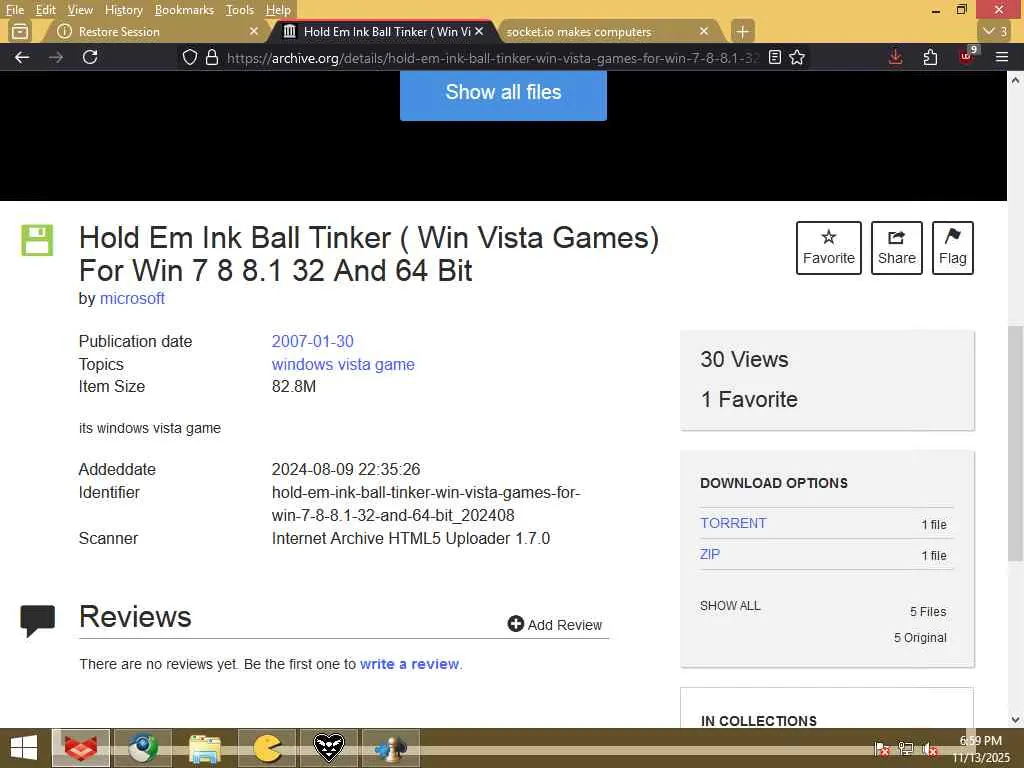Viewport: 1024px width, 768px height.
Task: Open the windows vista game topic link
Action: (343, 364)
